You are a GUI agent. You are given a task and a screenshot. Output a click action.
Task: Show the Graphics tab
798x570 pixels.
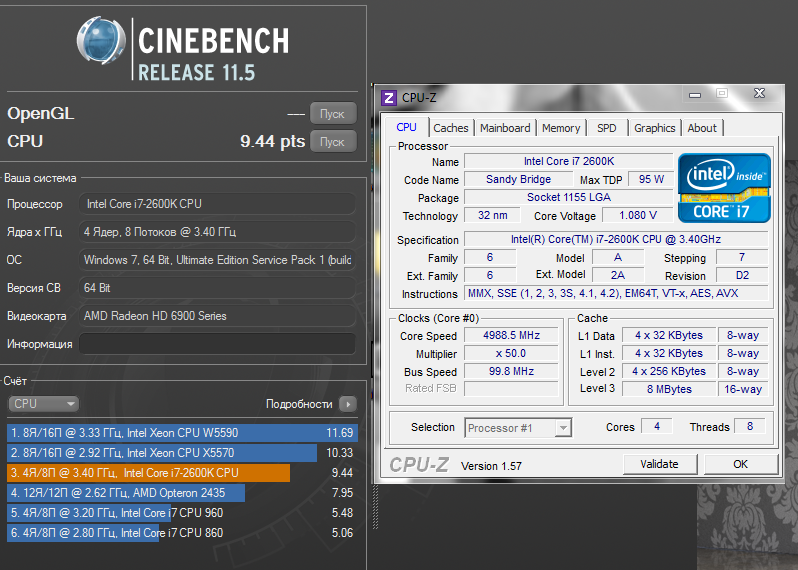[655, 128]
